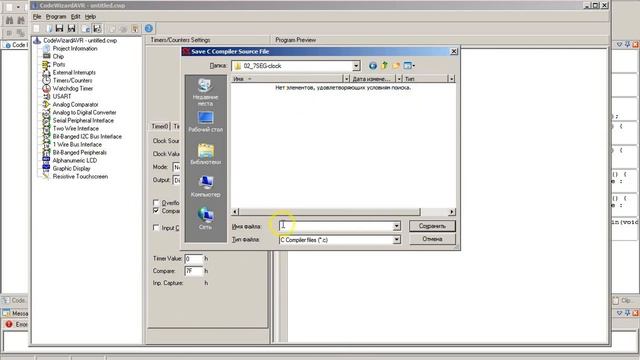Select Graphic Display in the tree
Image resolution: width=640 pixels, height=360 pixels.
point(71,169)
